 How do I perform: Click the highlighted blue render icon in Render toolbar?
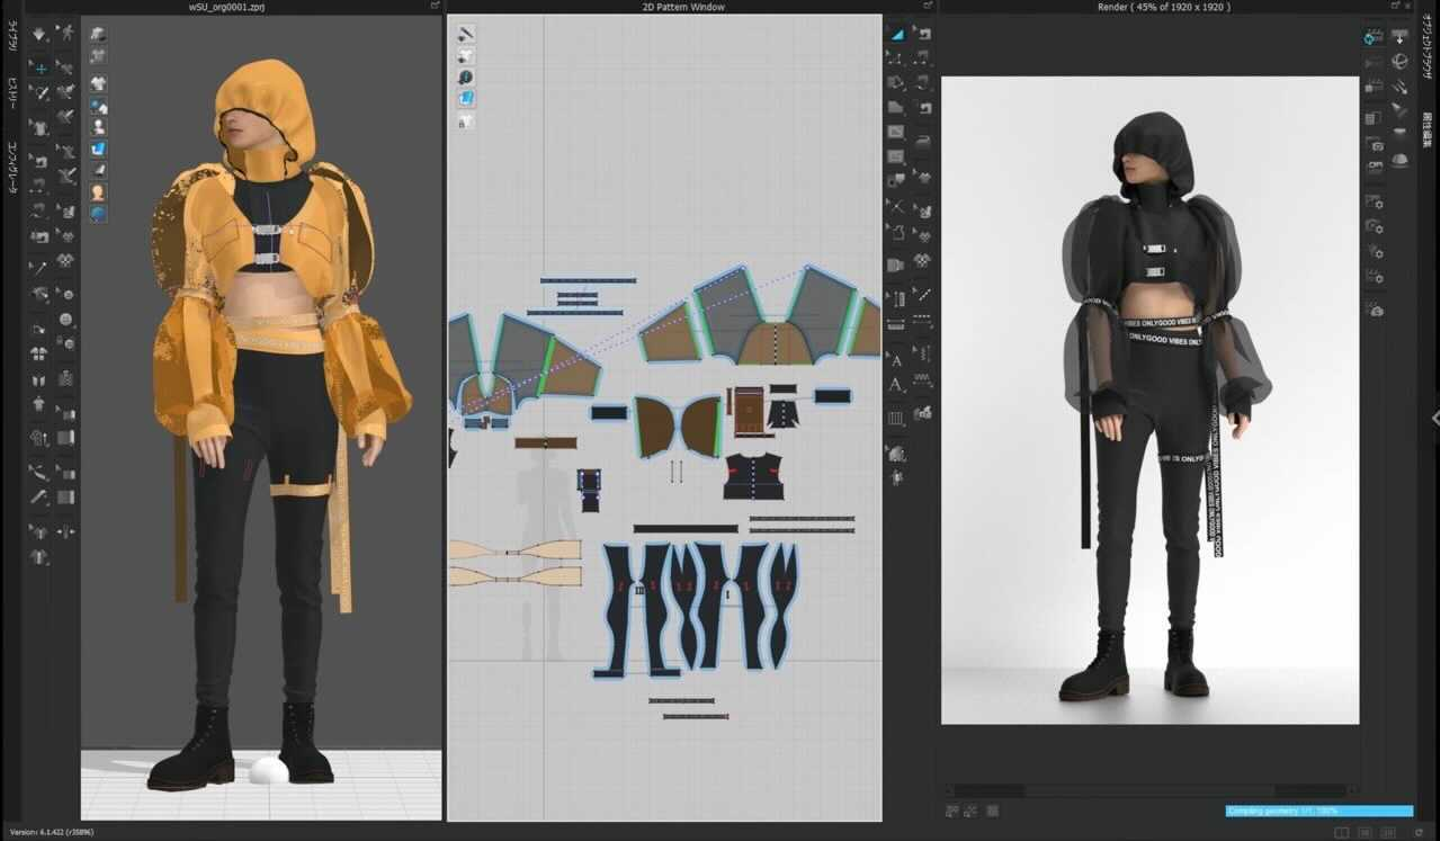1373,37
